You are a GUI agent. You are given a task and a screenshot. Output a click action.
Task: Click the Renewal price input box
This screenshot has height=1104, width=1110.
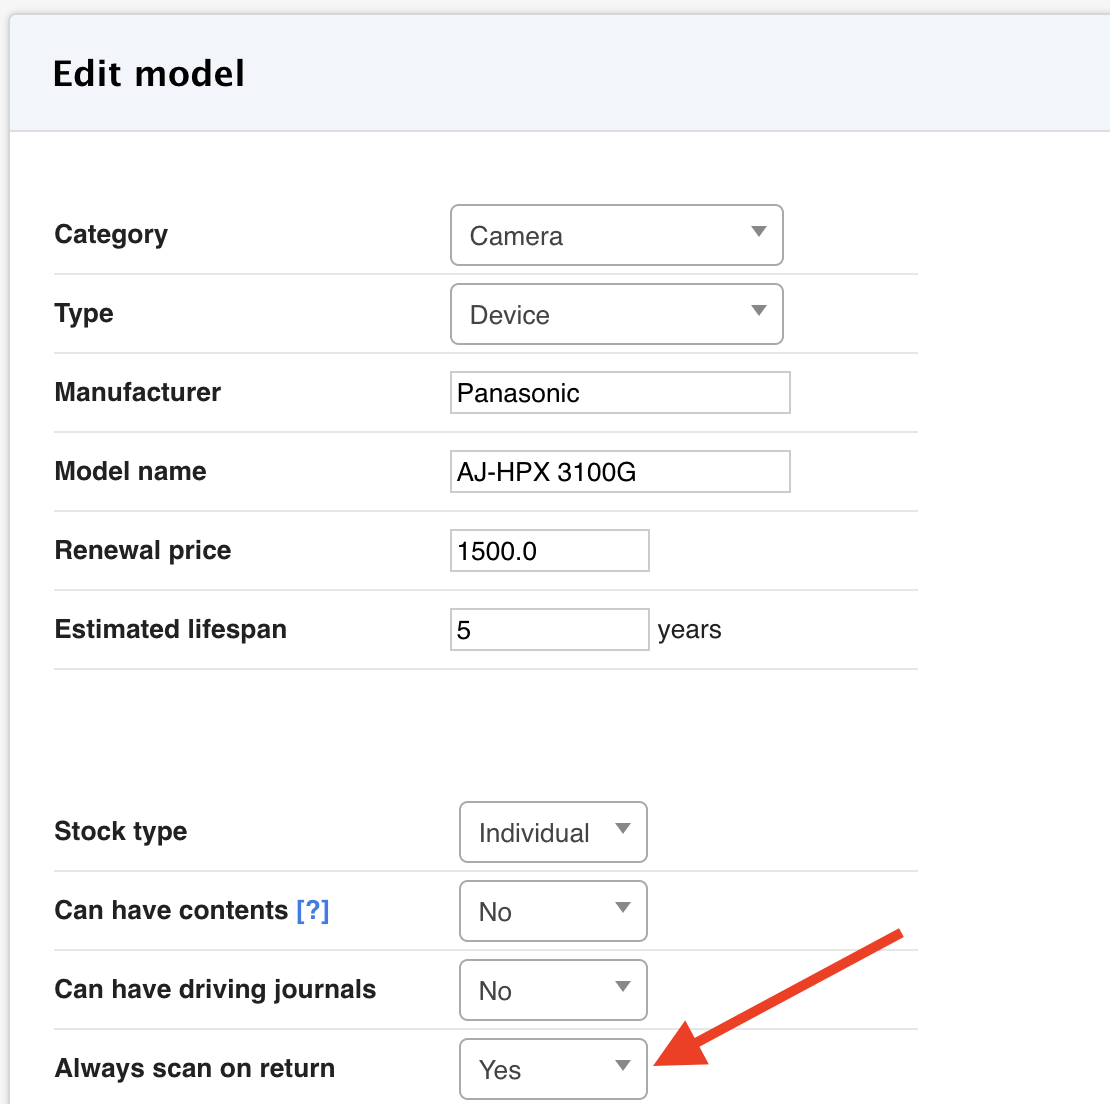pos(549,551)
